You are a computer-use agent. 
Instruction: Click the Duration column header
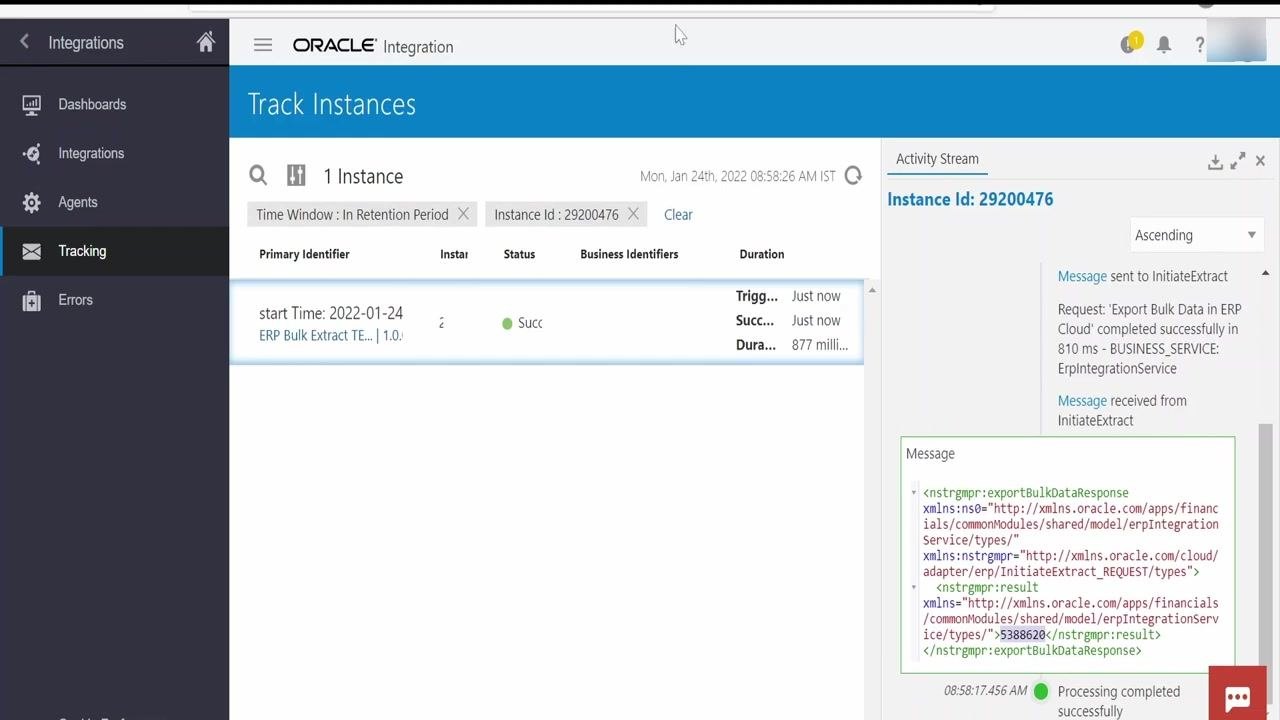(762, 254)
